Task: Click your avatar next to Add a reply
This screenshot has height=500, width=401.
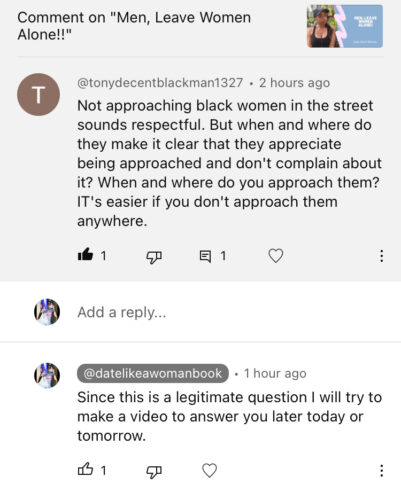Action: pyautogui.click(x=47, y=312)
